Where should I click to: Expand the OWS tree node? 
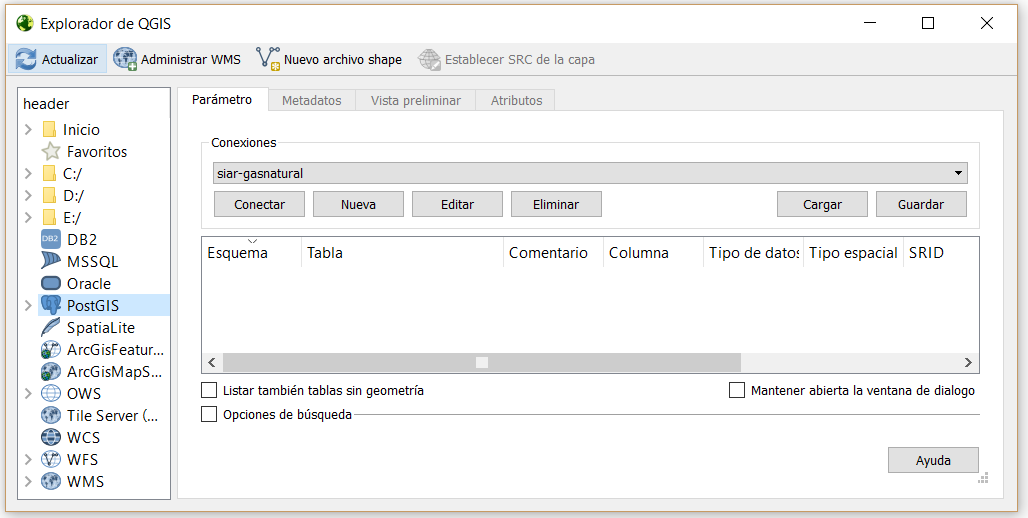click(28, 393)
